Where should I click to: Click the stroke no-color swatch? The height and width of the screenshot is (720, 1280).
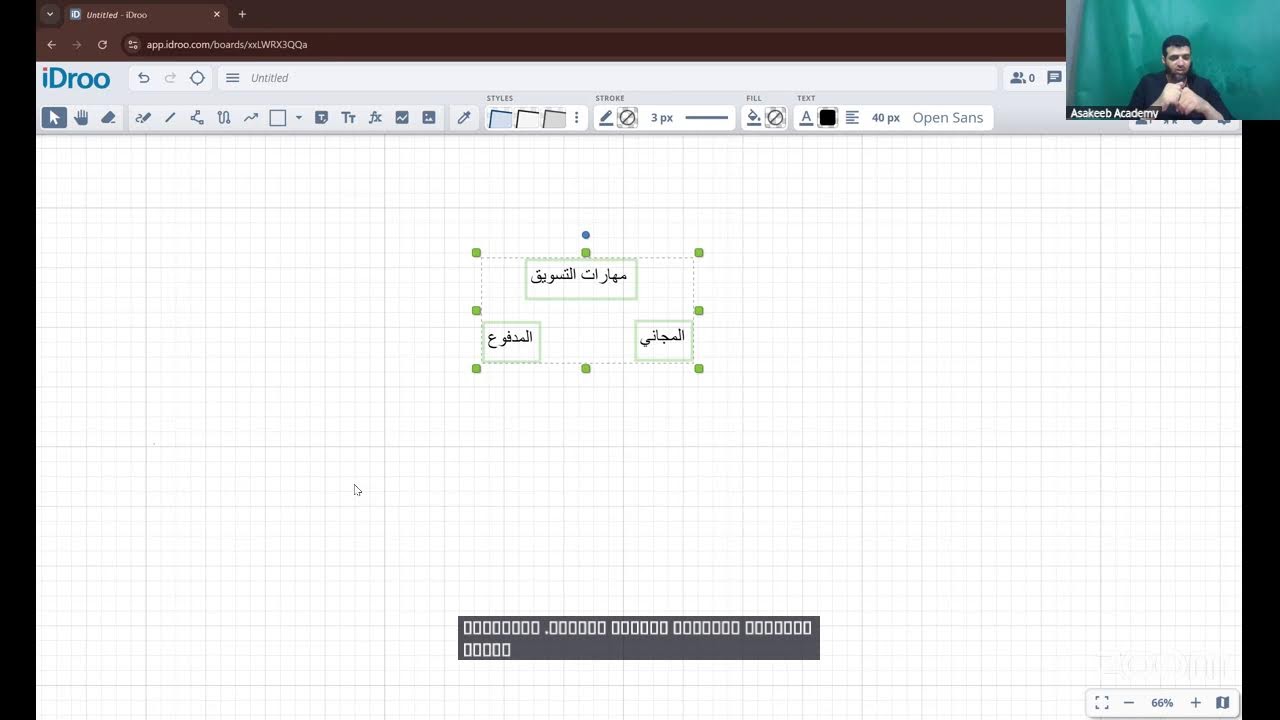627,117
